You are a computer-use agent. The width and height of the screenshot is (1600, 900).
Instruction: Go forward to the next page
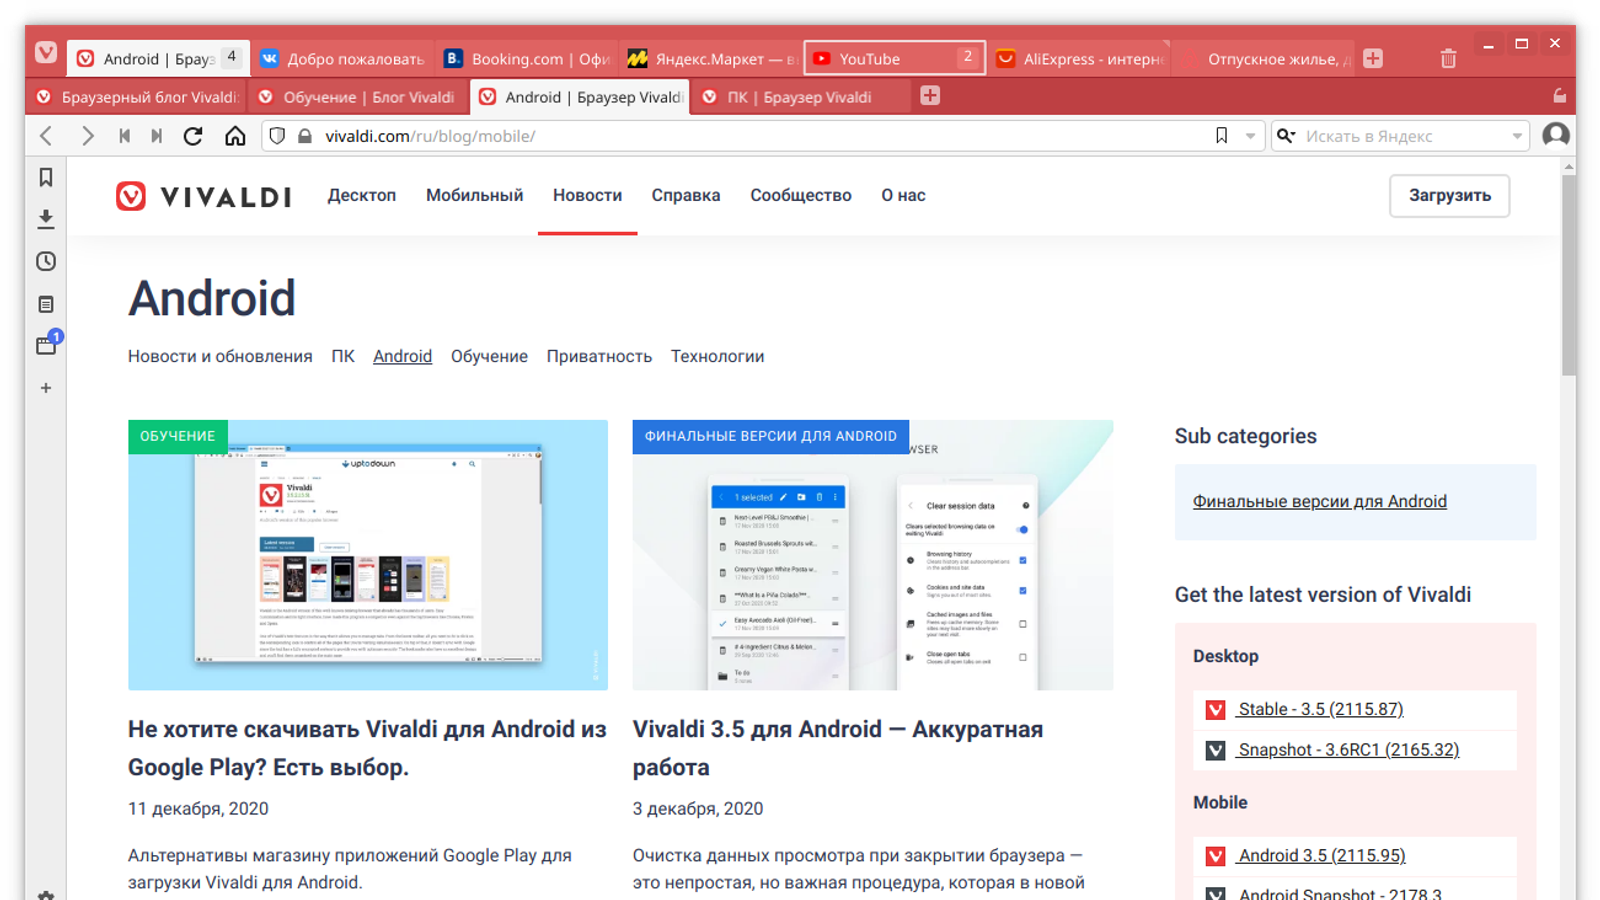click(x=87, y=136)
